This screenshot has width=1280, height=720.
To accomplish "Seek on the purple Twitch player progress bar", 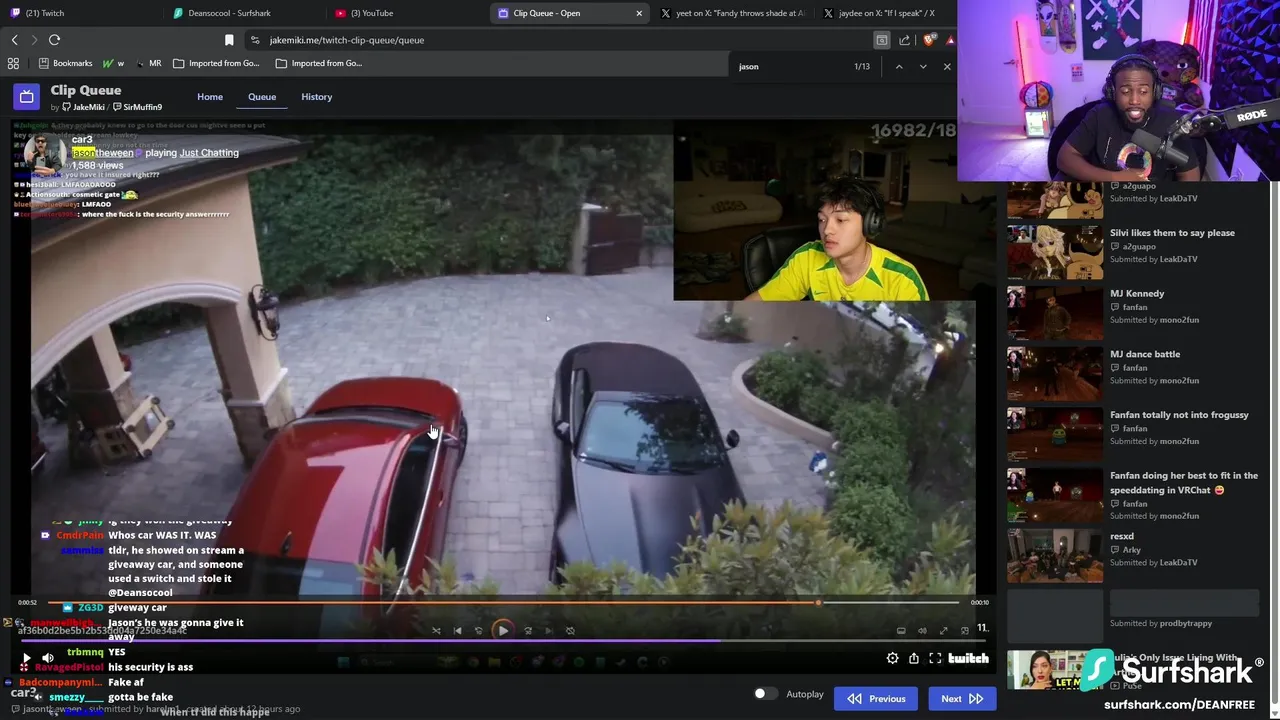I will click(503, 641).
